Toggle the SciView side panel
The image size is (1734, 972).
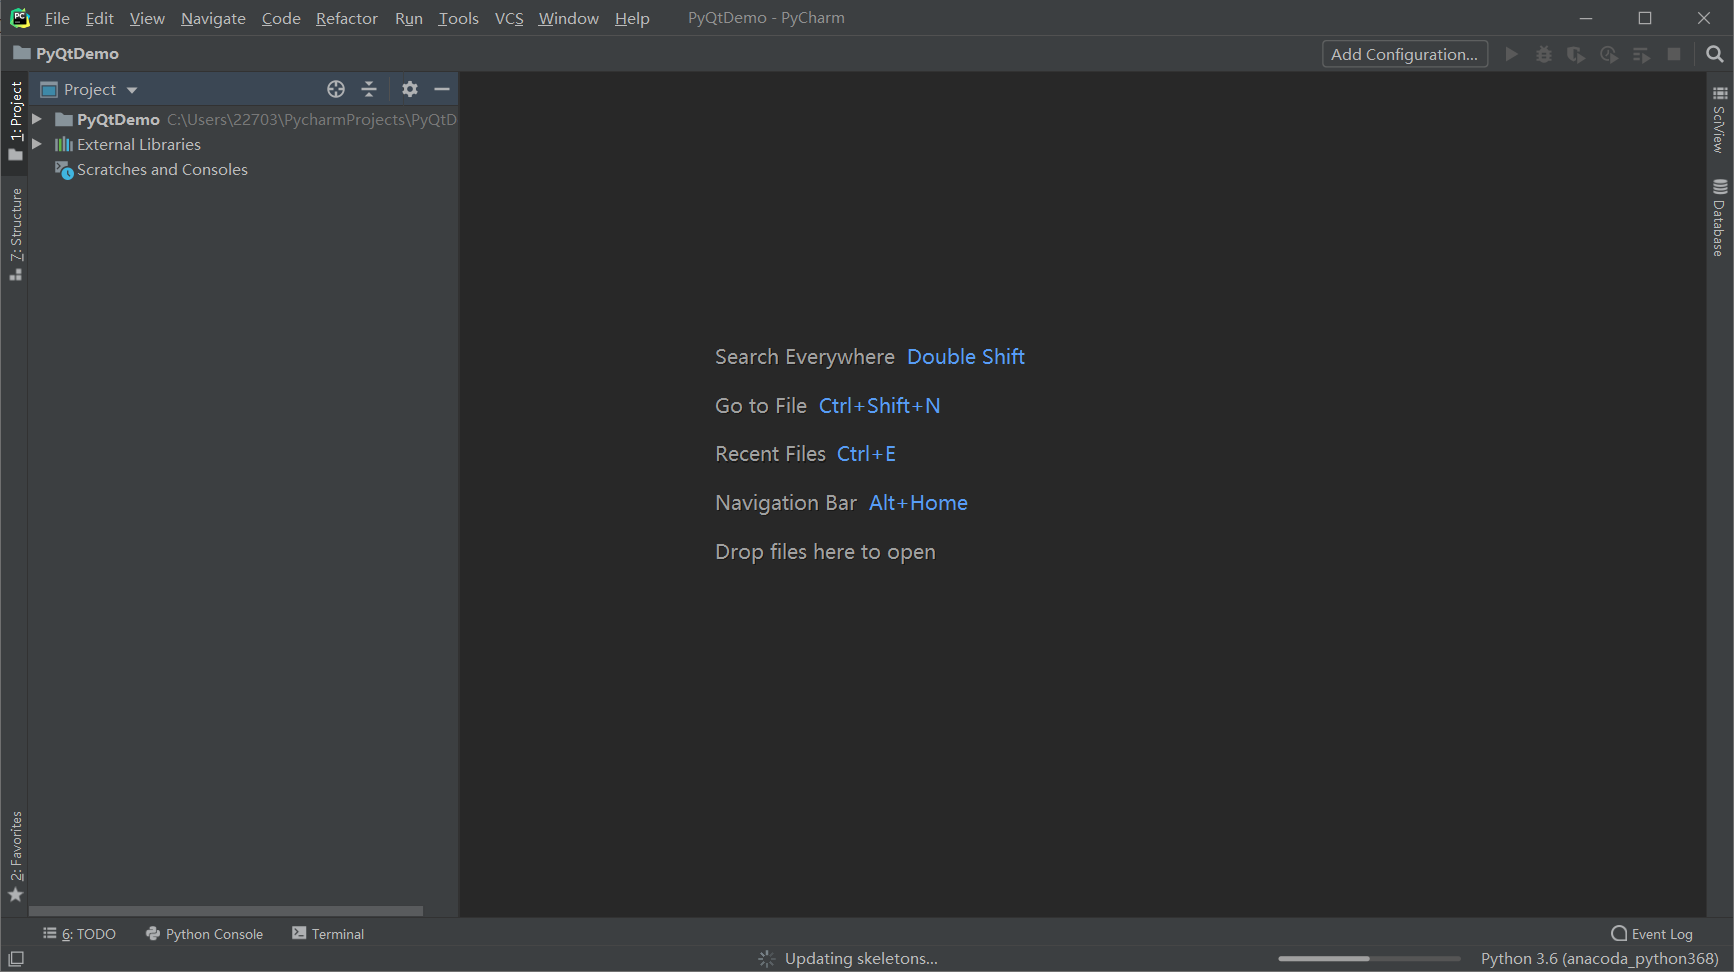coord(1719,120)
